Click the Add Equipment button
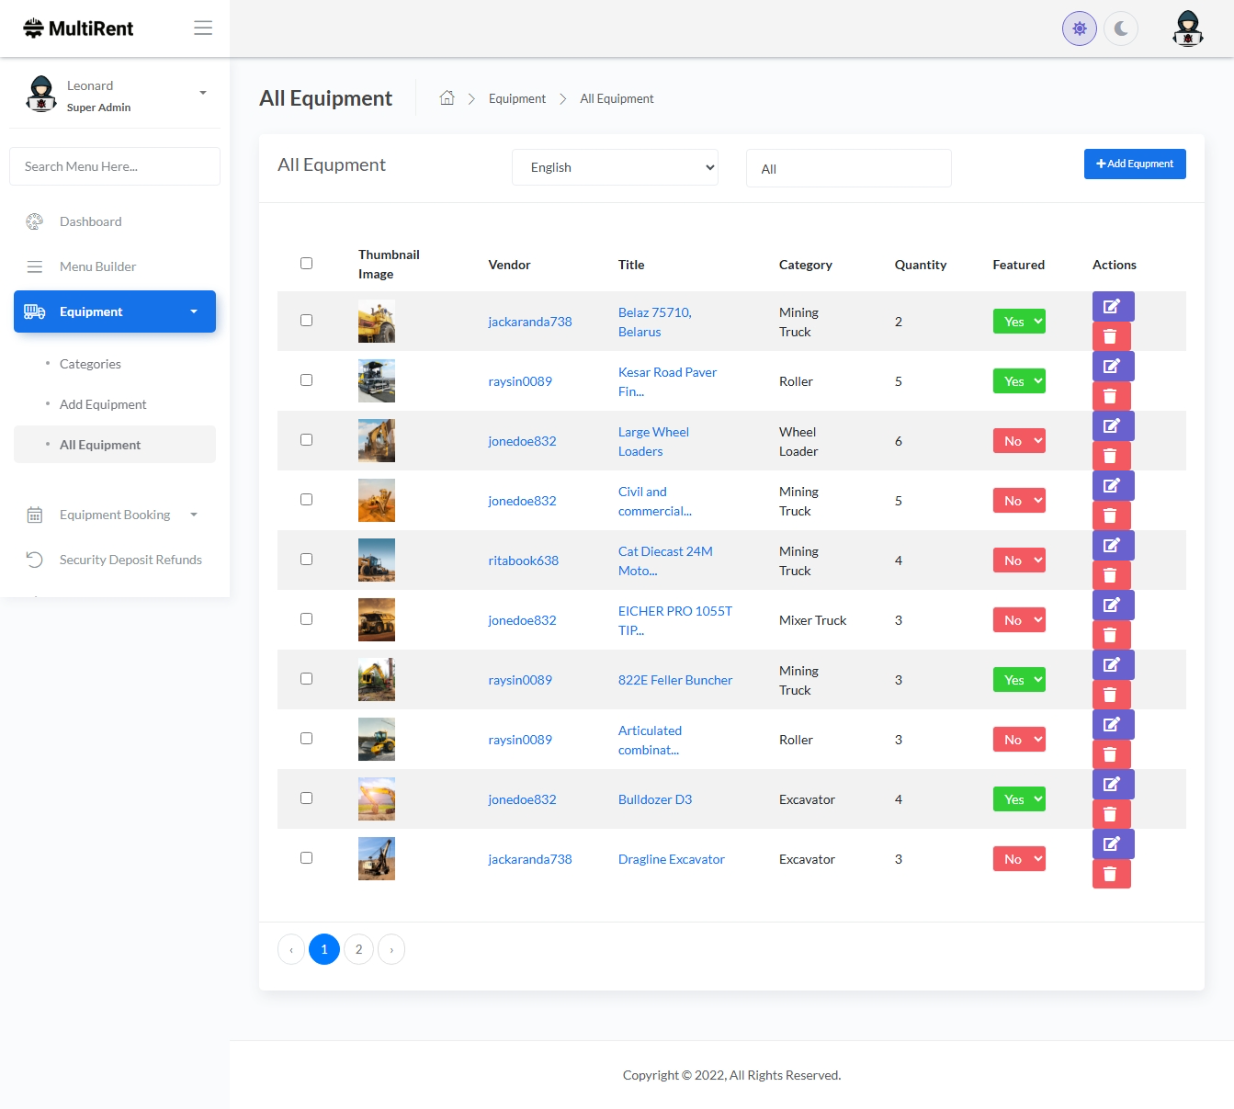This screenshot has width=1234, height=1109. 1134,164
